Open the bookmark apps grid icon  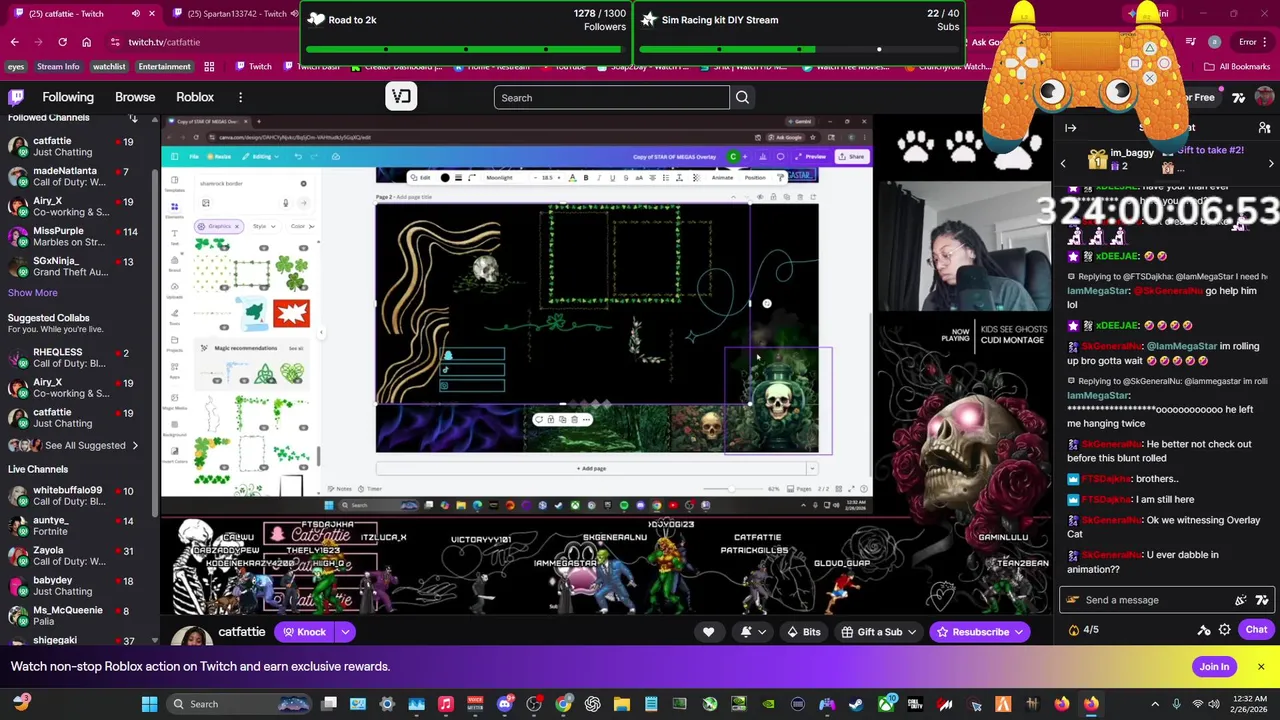(209, 67)
